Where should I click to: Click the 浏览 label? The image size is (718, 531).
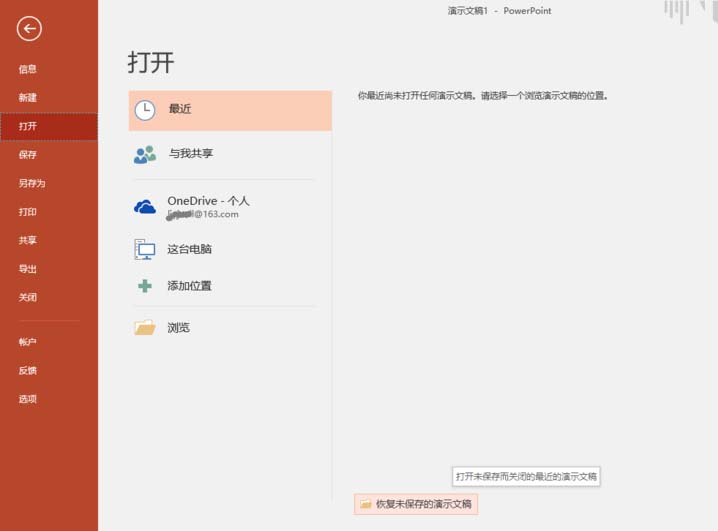click(179, 328)
